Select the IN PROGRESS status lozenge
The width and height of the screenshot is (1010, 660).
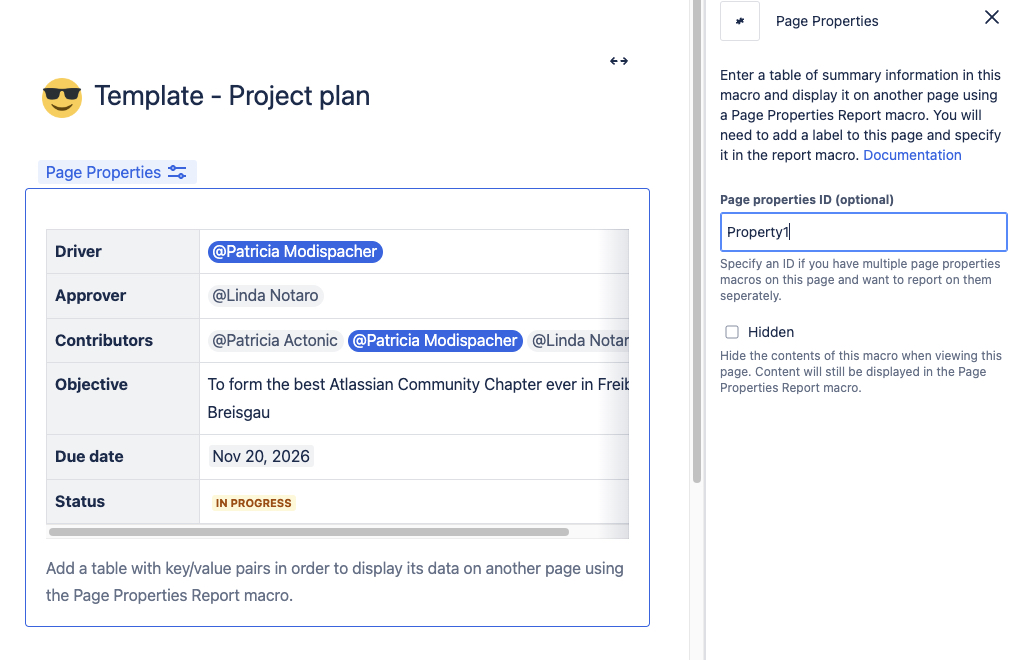(252, 502)
